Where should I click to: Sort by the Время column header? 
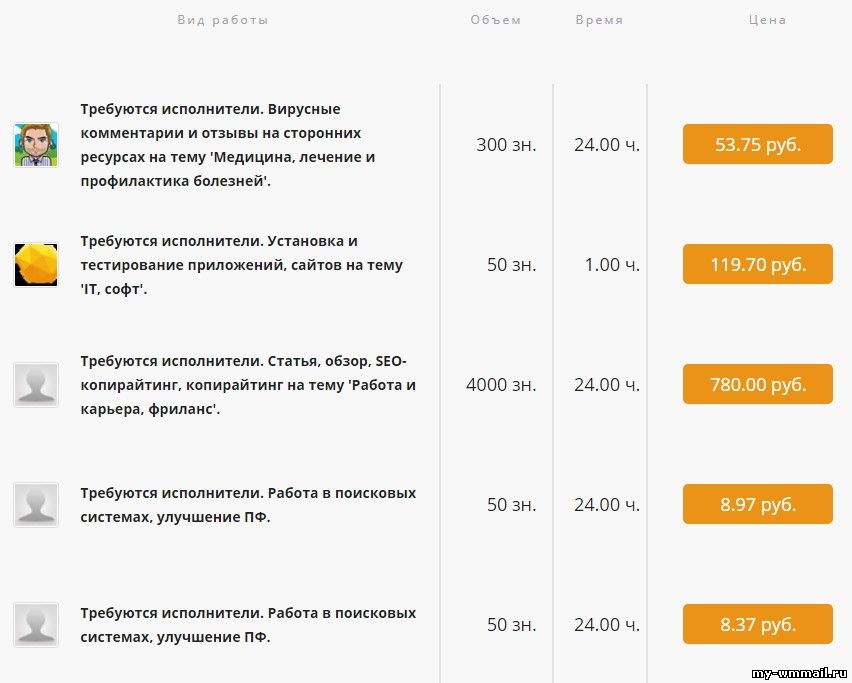(x=599, y=20)
